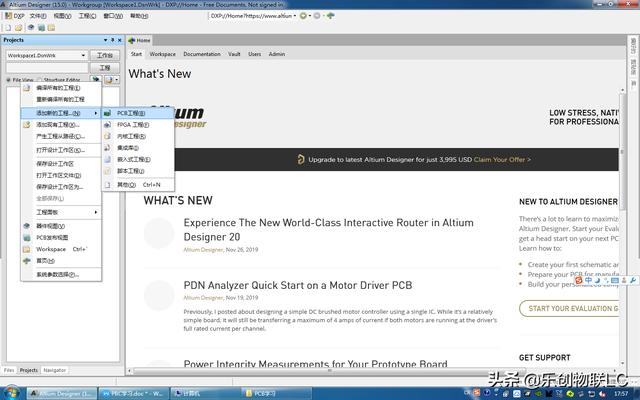Choose 集成库 in the submenu

tap(138, 148)
